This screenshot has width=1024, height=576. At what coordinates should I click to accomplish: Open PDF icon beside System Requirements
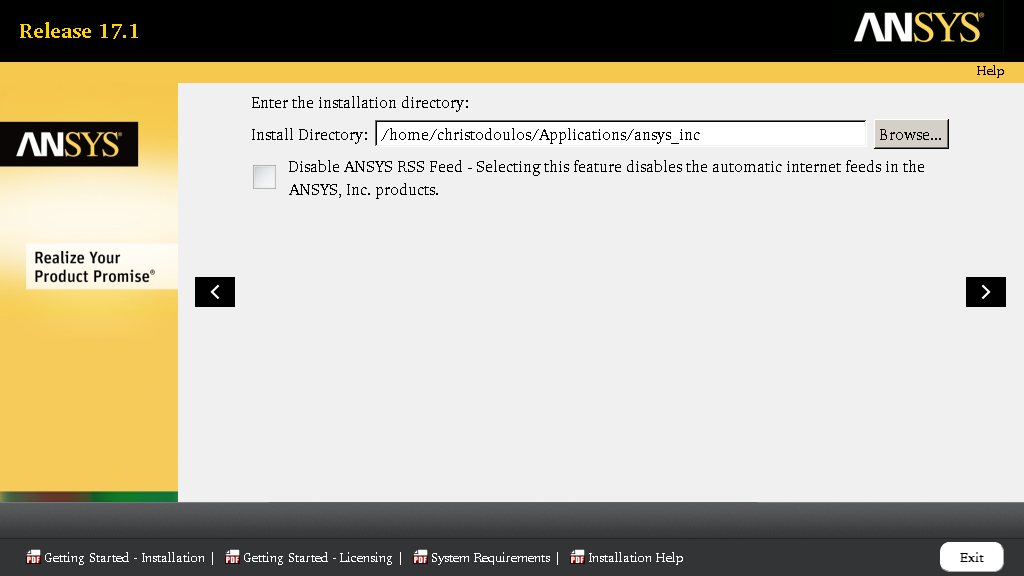pos(420,557)
